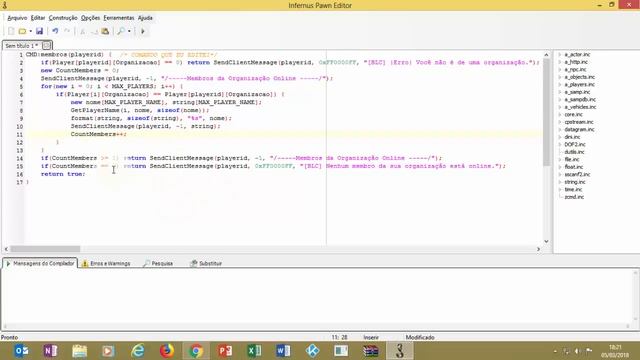Expand a_http.inc in include tree
The height and width of the screenshot is (360, 640).
[x=560, y=62]
